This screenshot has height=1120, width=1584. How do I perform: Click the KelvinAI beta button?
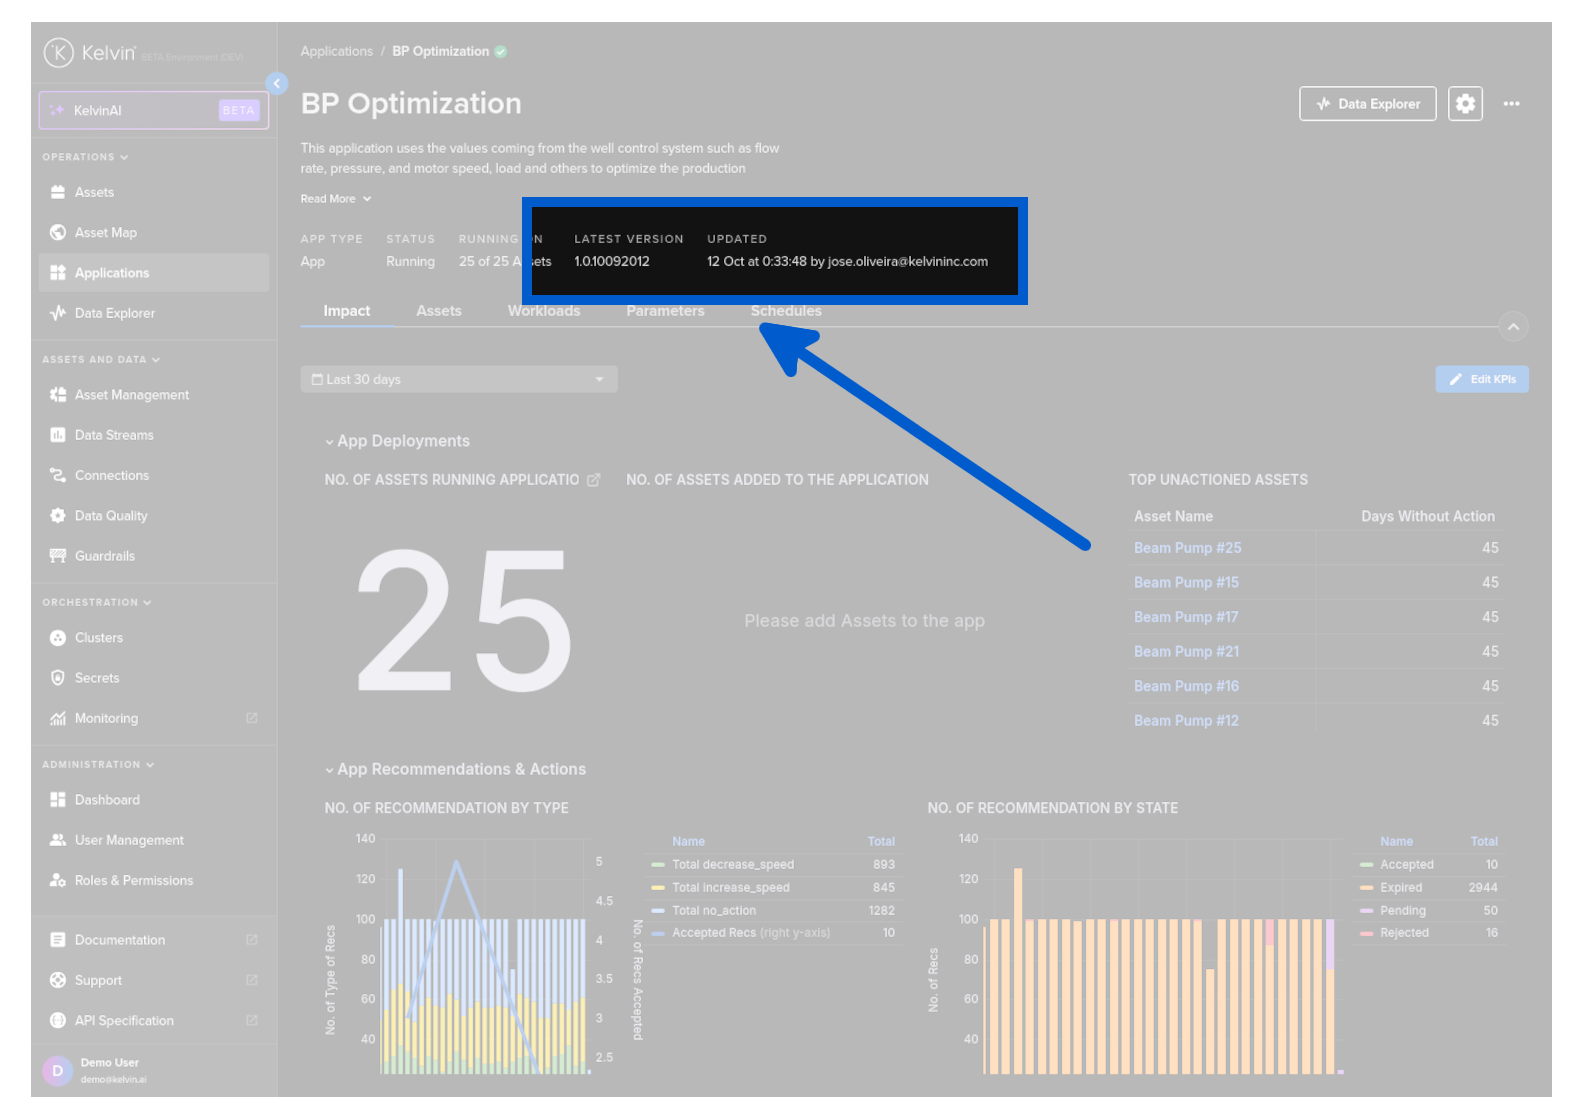[x=154, y=111]
